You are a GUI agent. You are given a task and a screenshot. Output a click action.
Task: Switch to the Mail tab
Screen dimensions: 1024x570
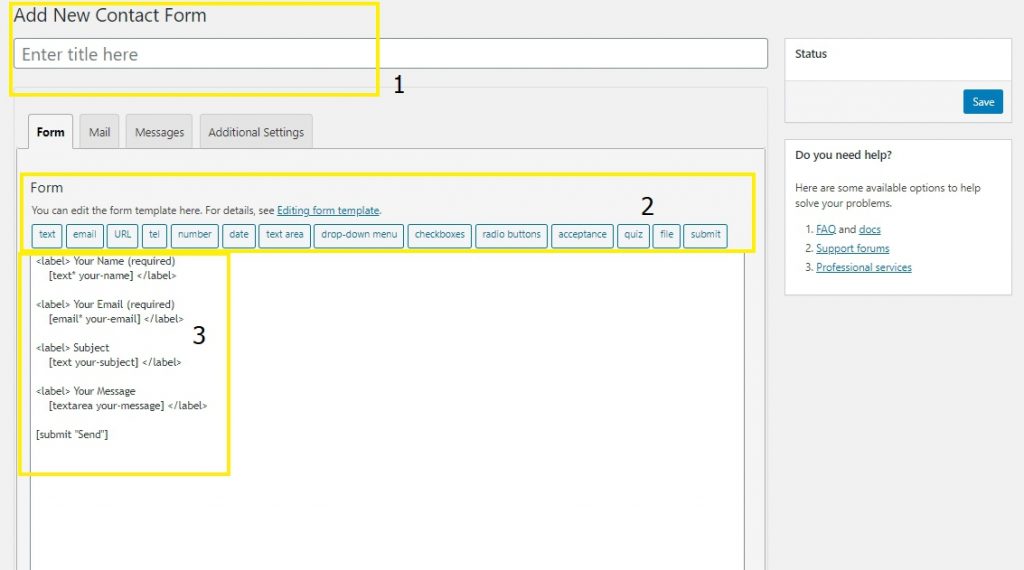click(x=99, y=132)
